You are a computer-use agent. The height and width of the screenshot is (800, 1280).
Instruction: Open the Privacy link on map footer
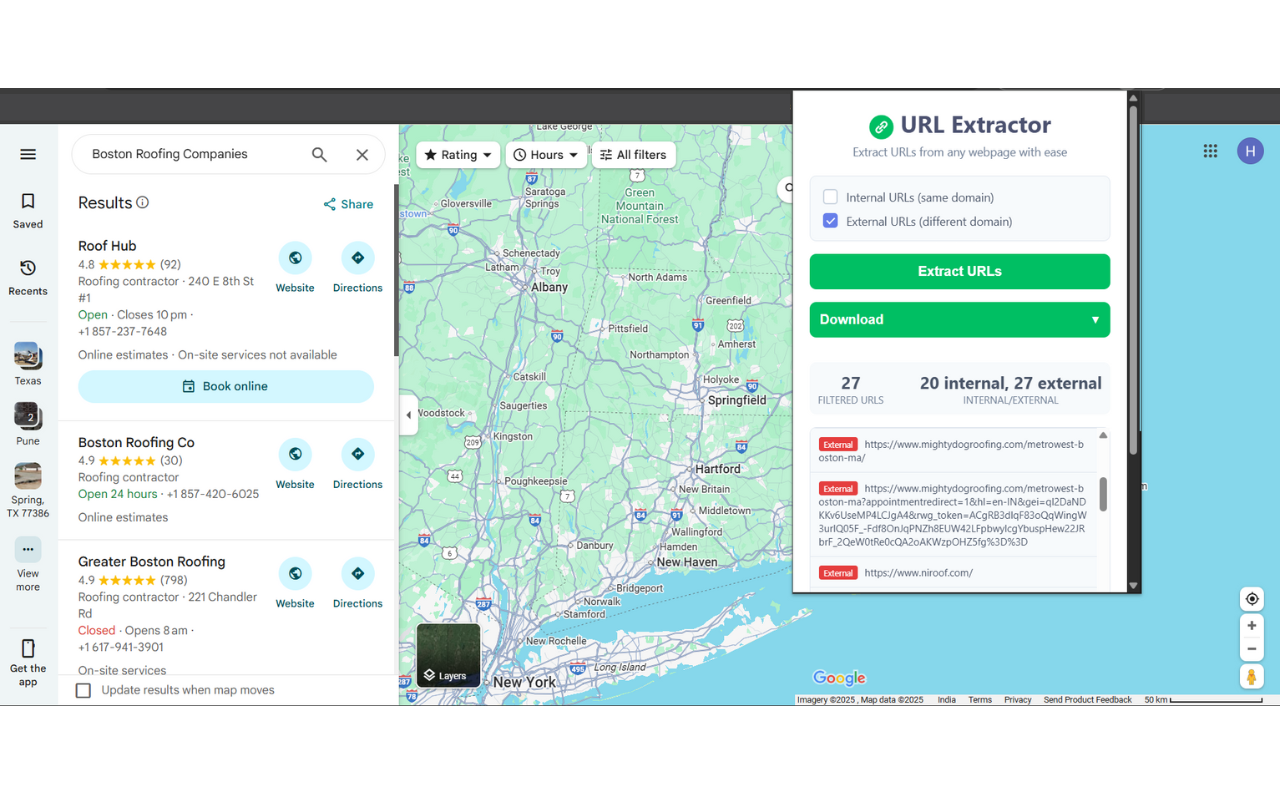coord(1018,700)
